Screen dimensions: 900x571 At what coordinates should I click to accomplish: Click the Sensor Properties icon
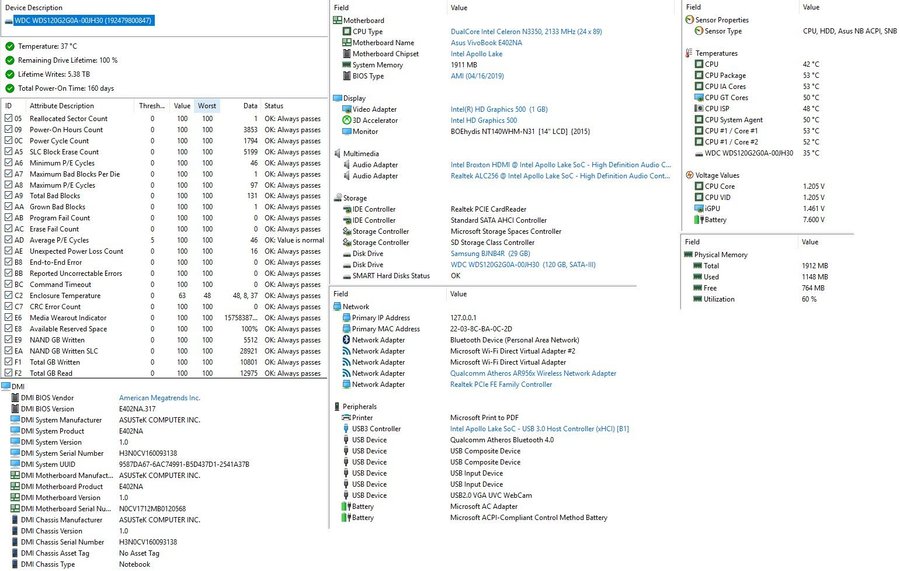tap(688, 20)
